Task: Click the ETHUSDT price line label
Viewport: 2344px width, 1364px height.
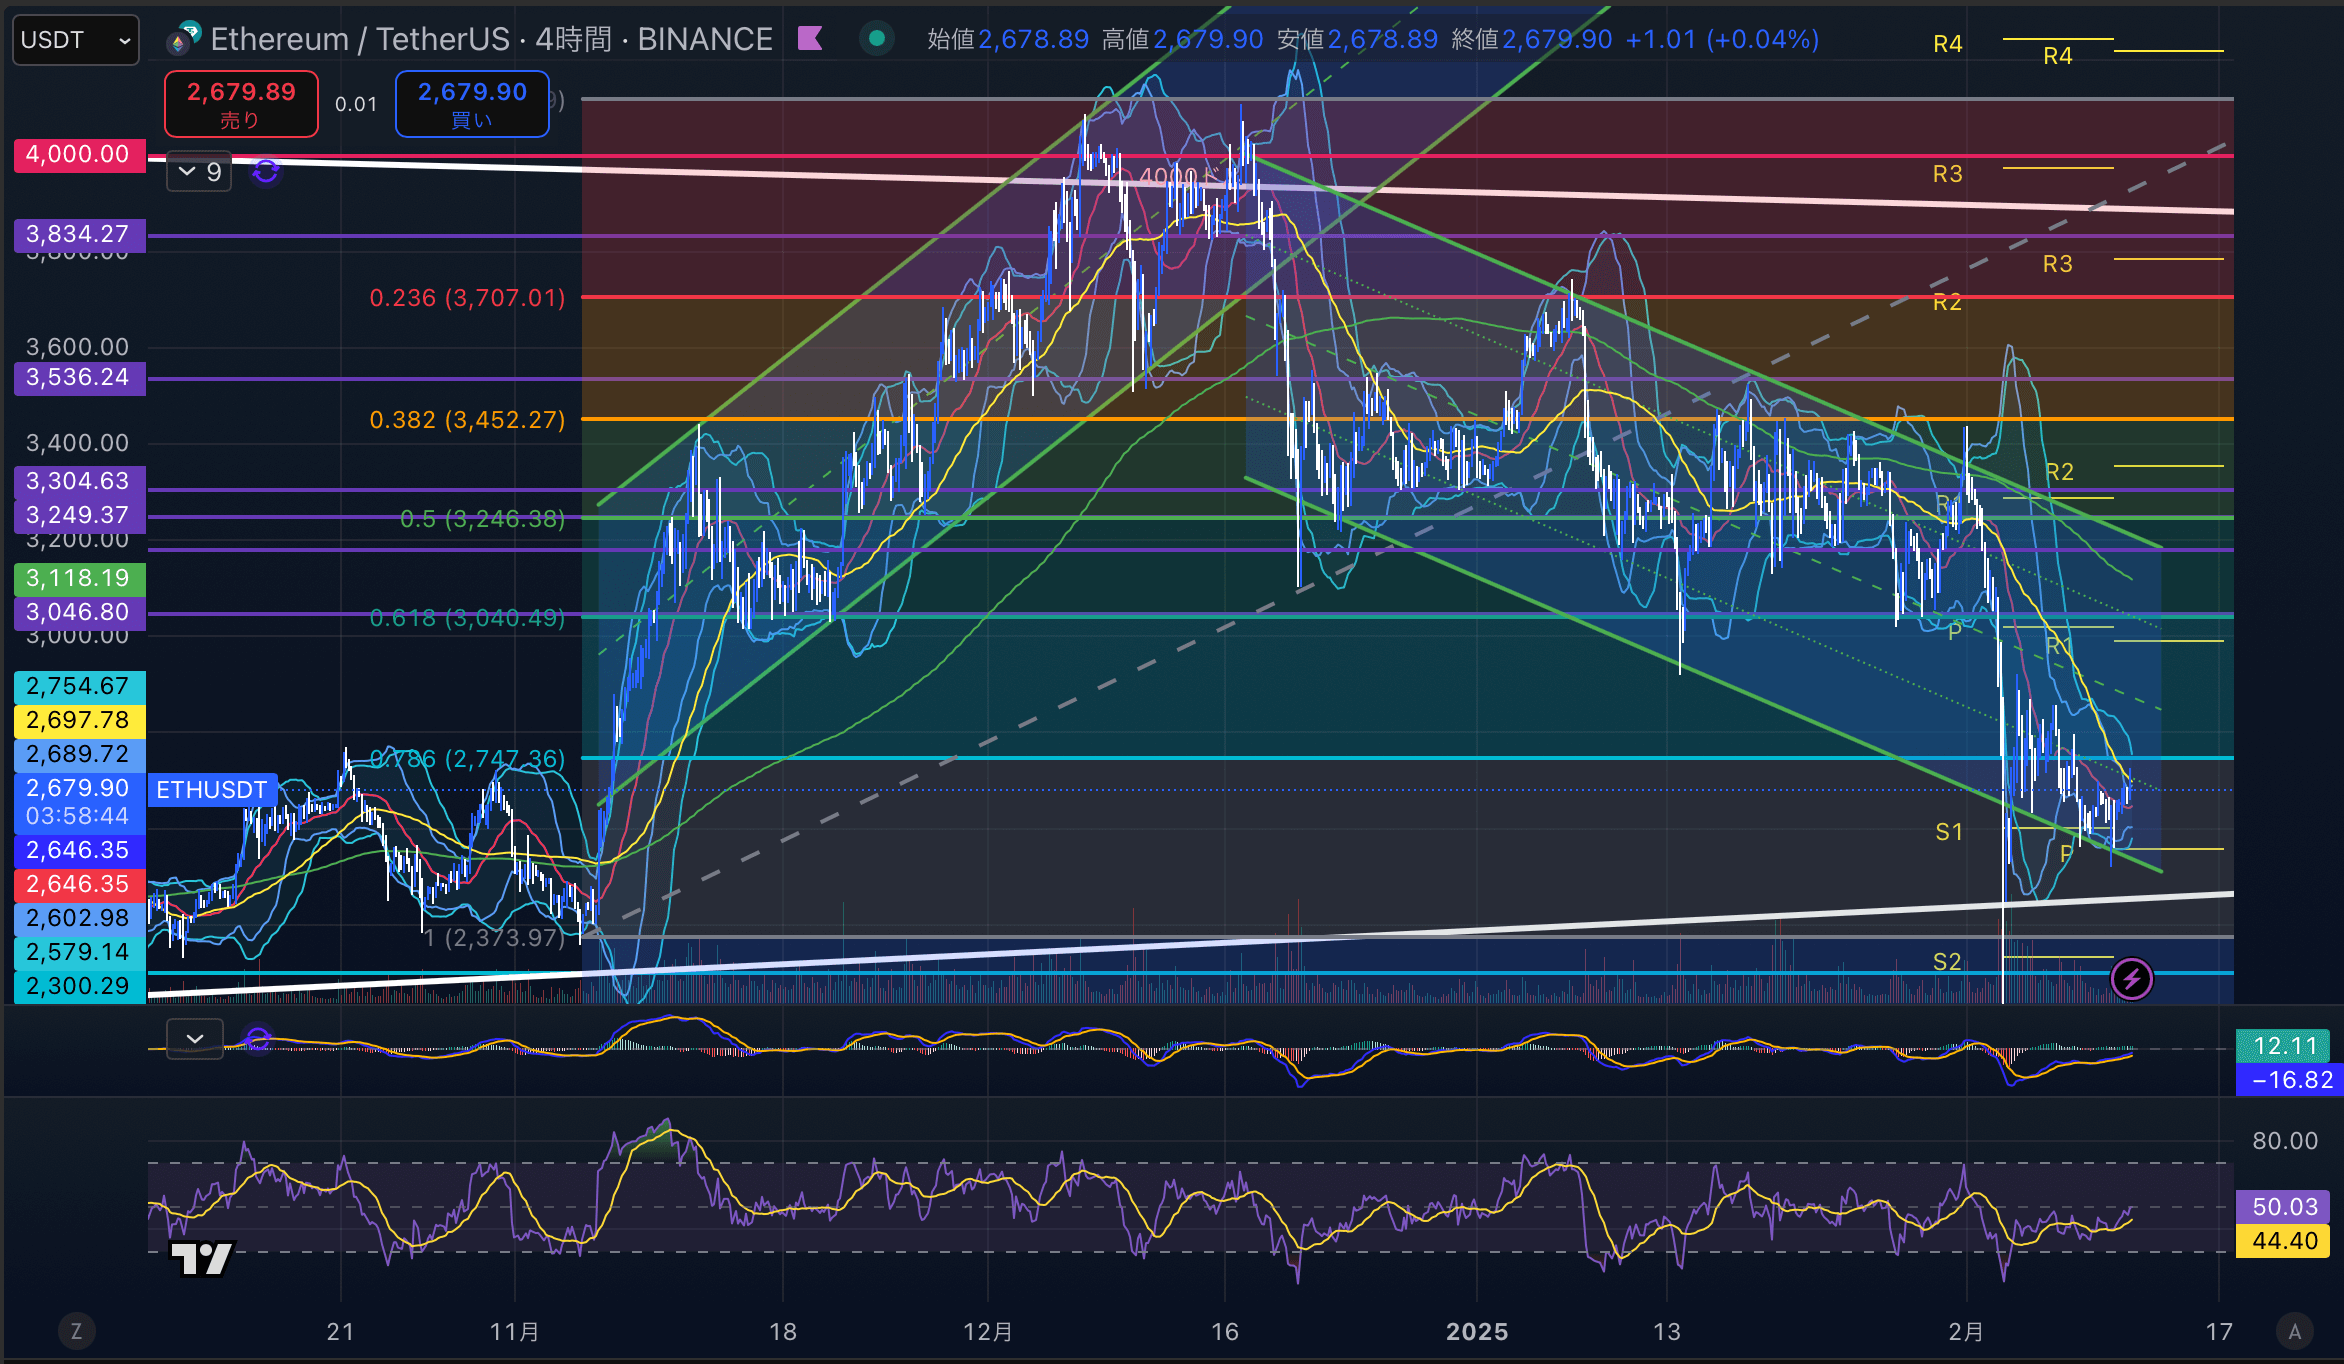Action: [x=212, y=790]
